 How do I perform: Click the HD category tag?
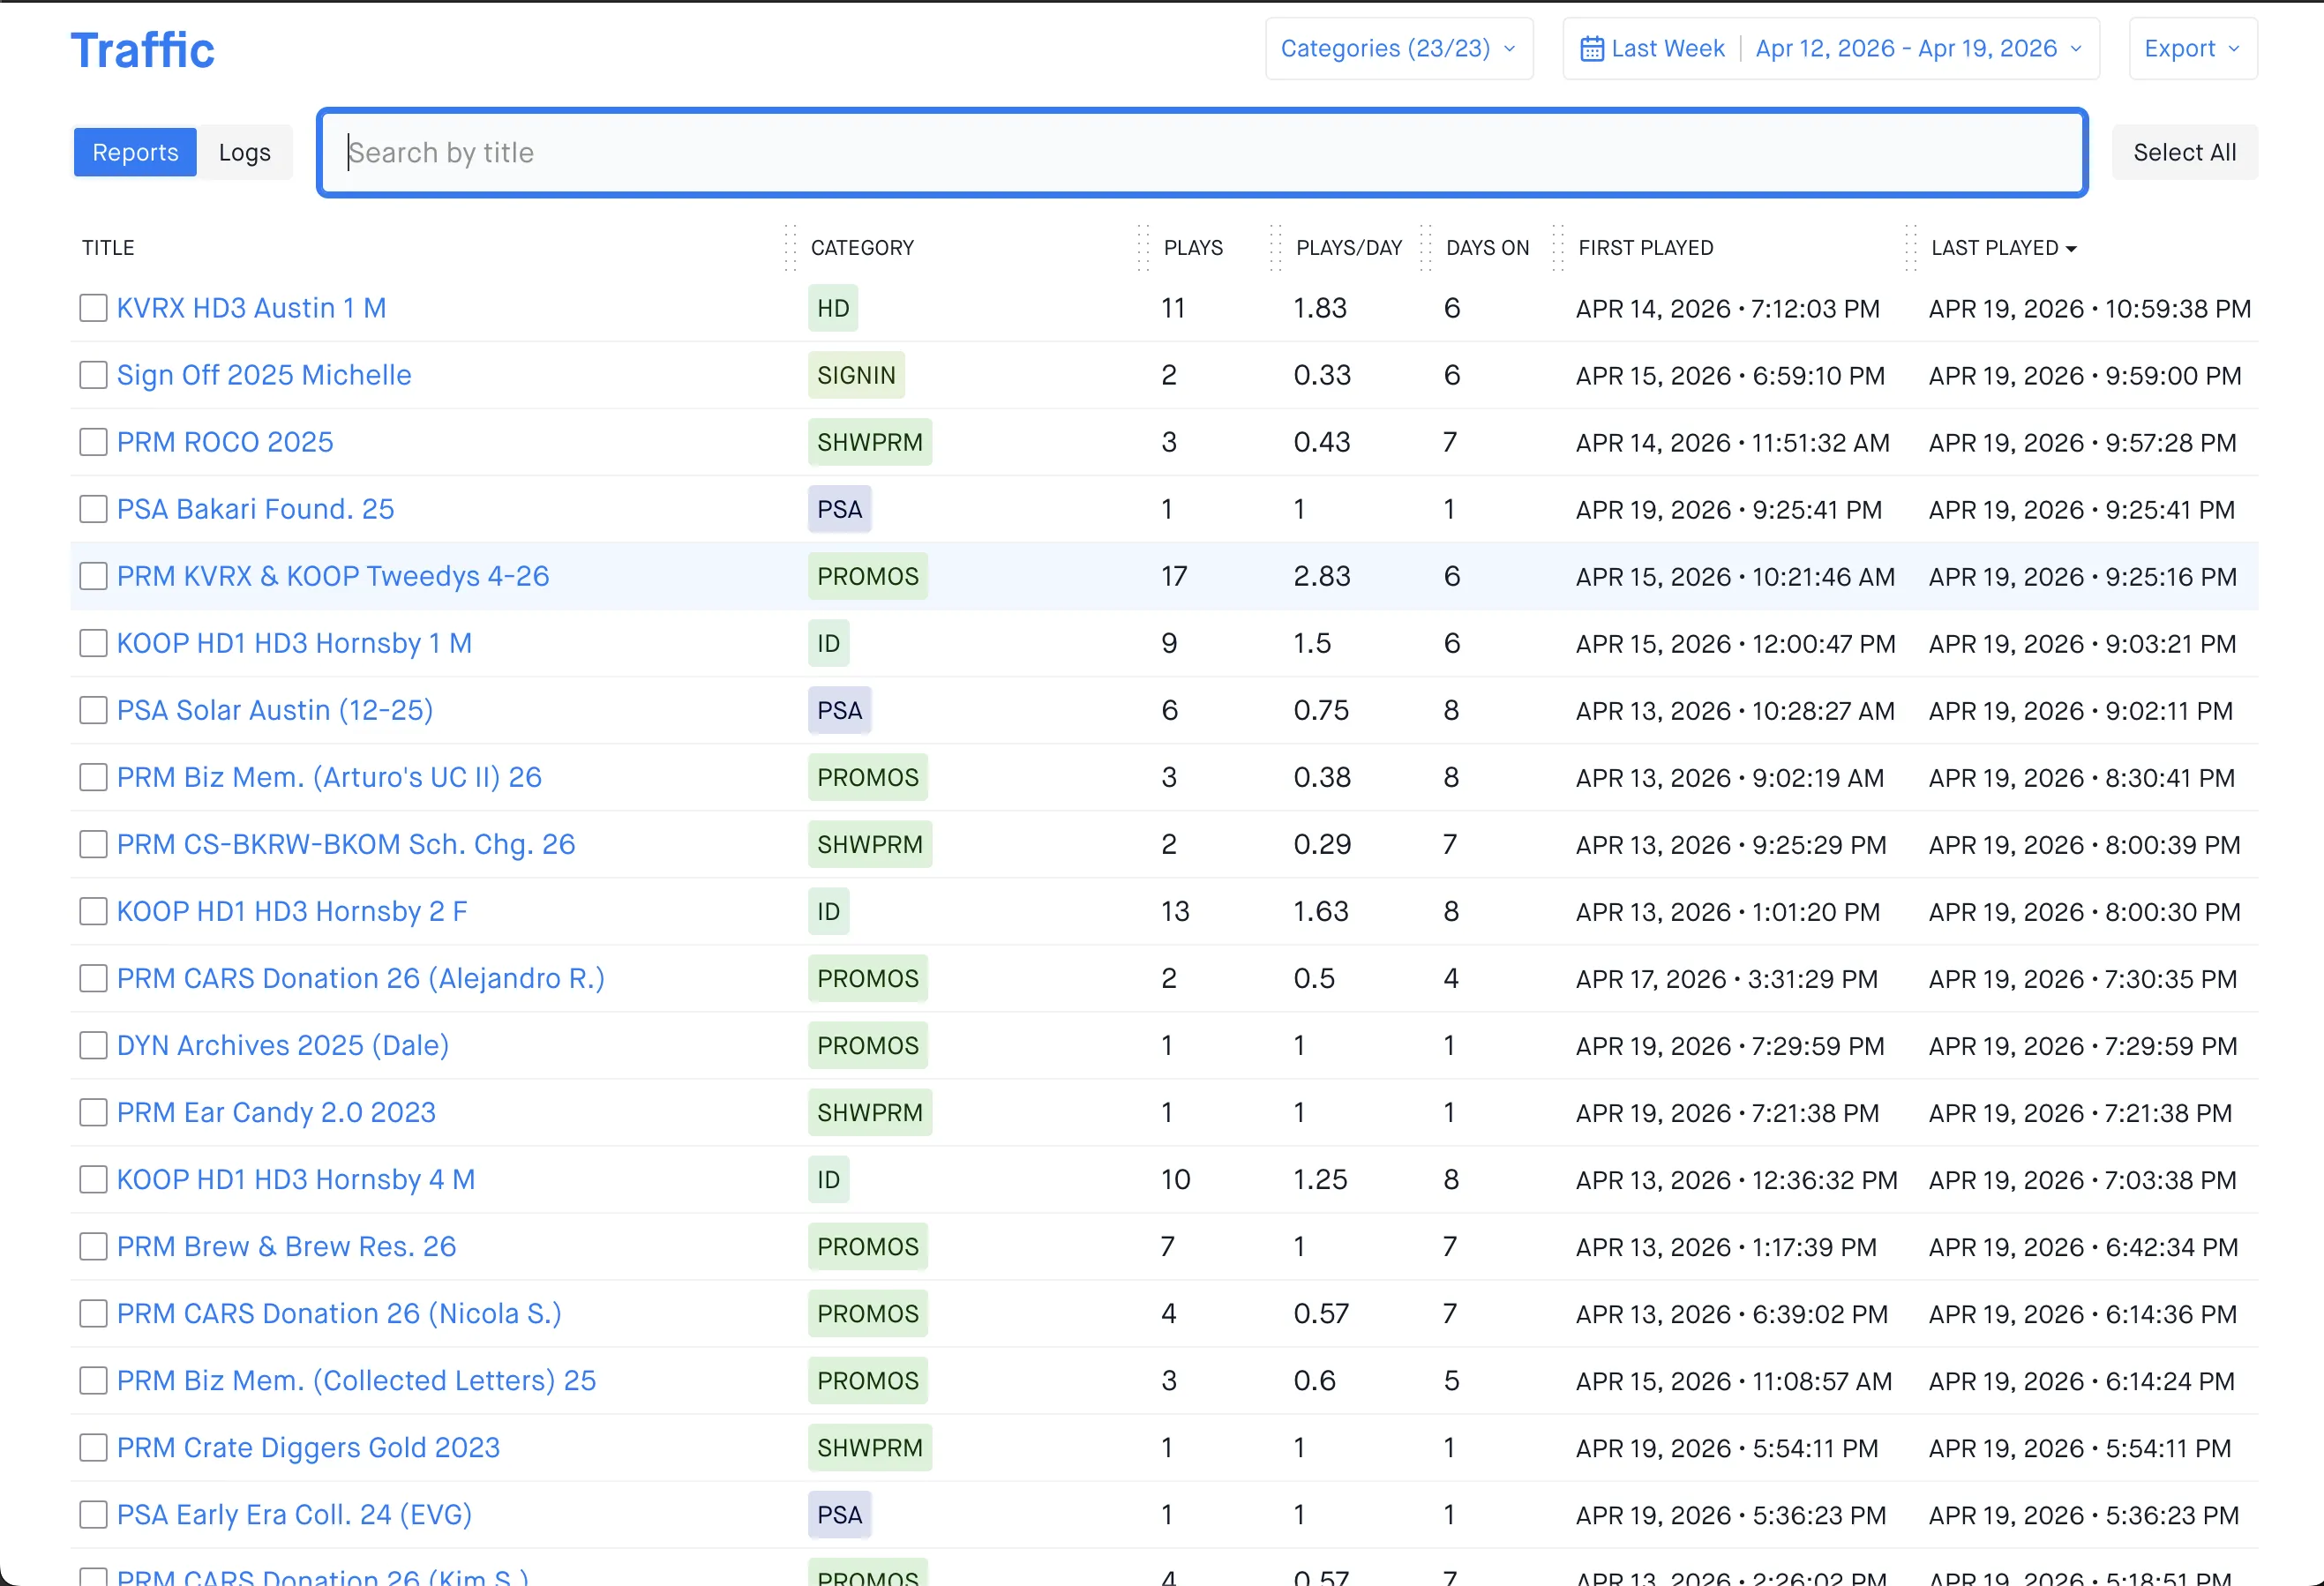(x=833, y=308)
